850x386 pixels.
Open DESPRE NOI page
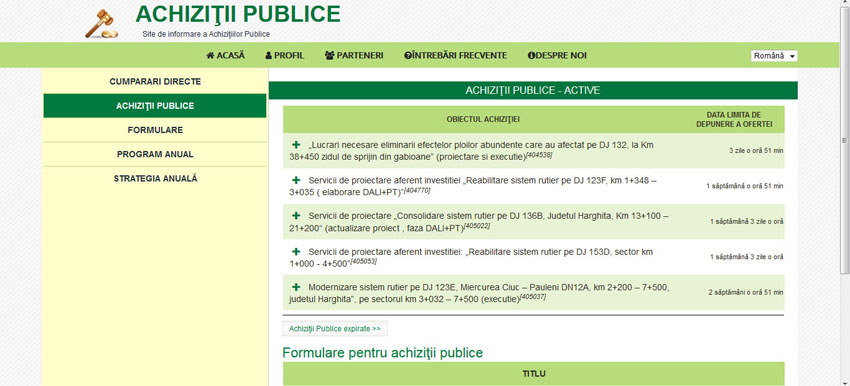tap(557, 55)
